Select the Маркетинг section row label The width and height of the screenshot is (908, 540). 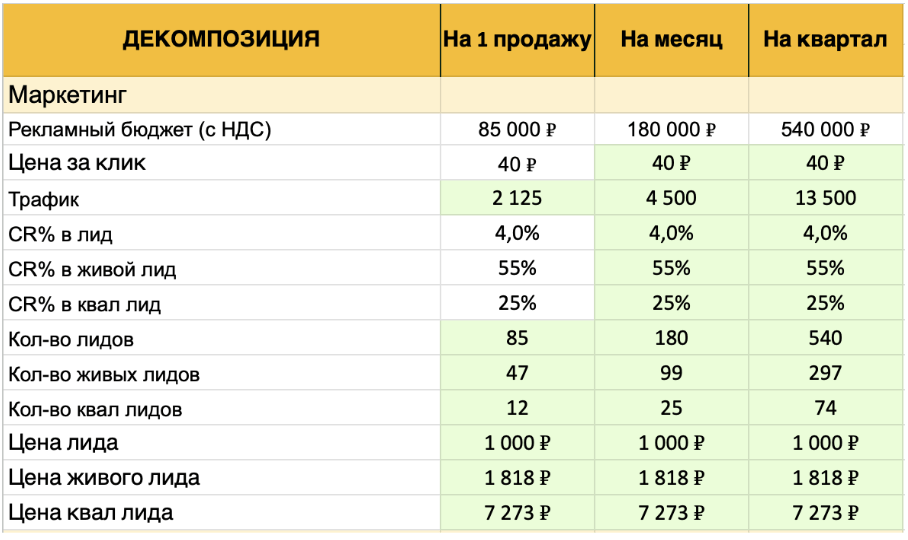tap(68, 96)
